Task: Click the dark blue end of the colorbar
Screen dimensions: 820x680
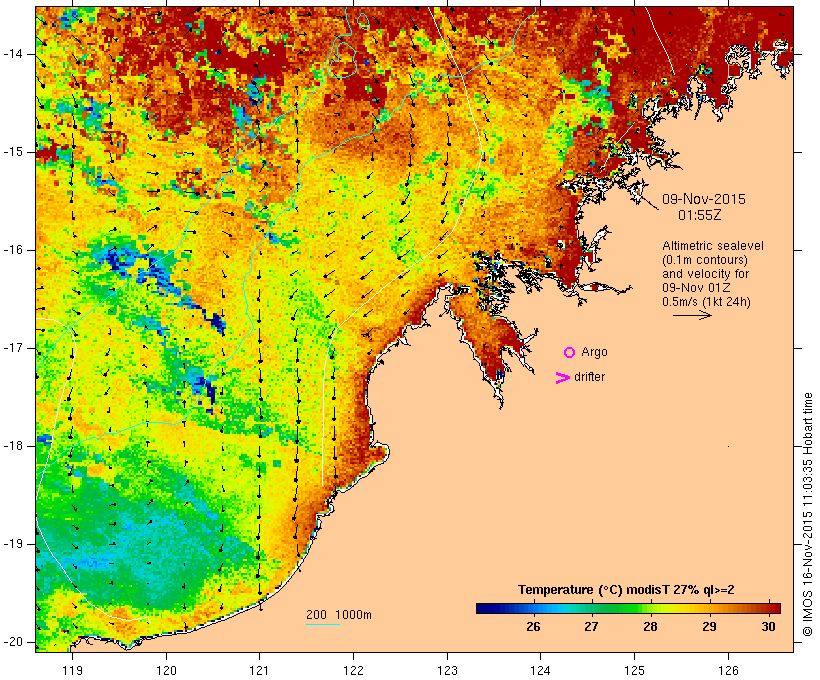Action: click(486, 608)
